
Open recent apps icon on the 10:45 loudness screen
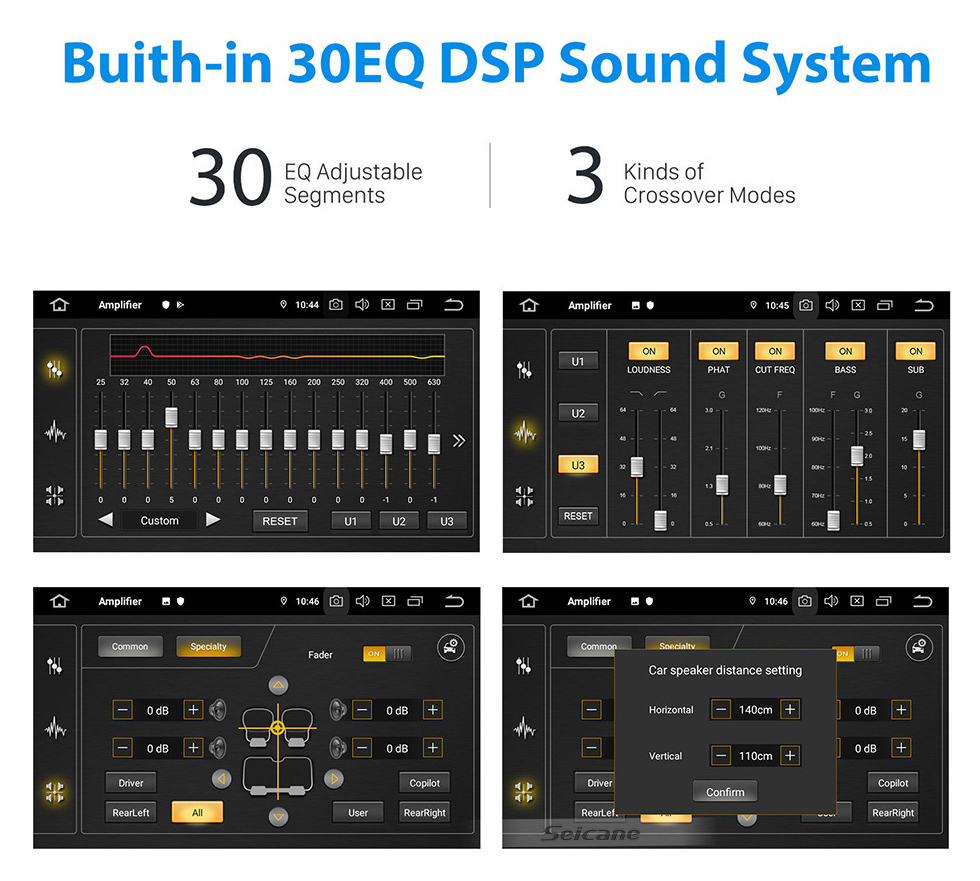click(x=885, y=306)
